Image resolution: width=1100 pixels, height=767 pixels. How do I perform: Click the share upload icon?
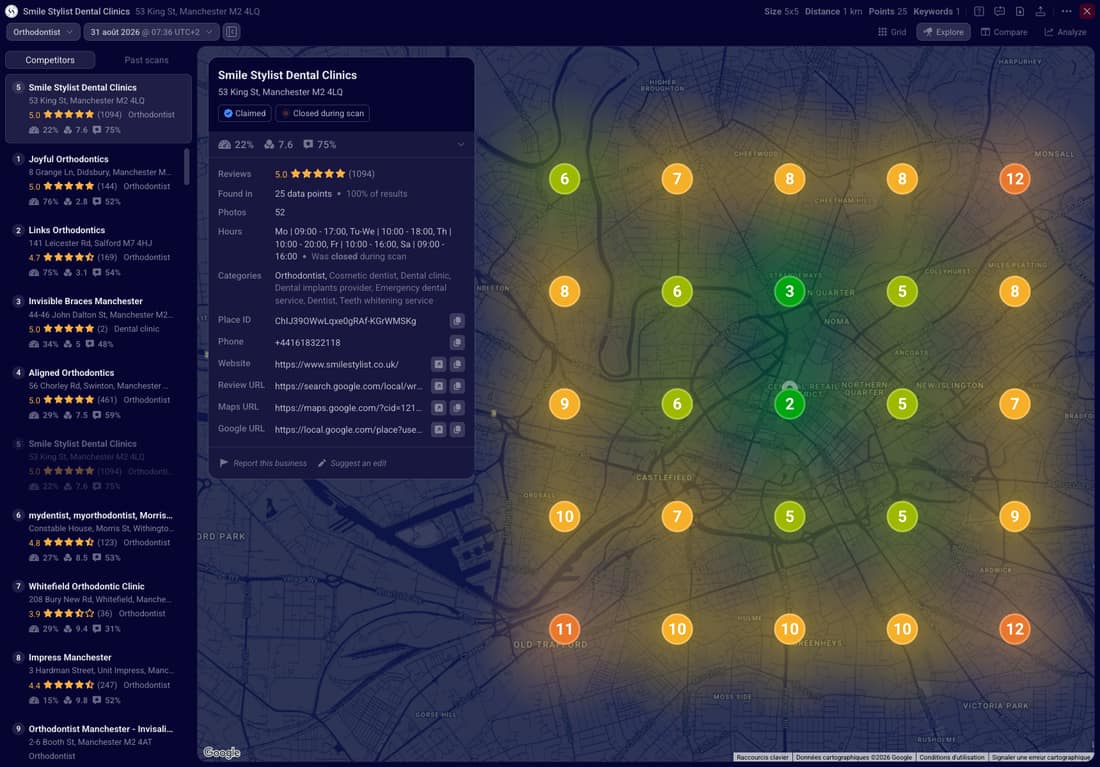point(1040,11)
